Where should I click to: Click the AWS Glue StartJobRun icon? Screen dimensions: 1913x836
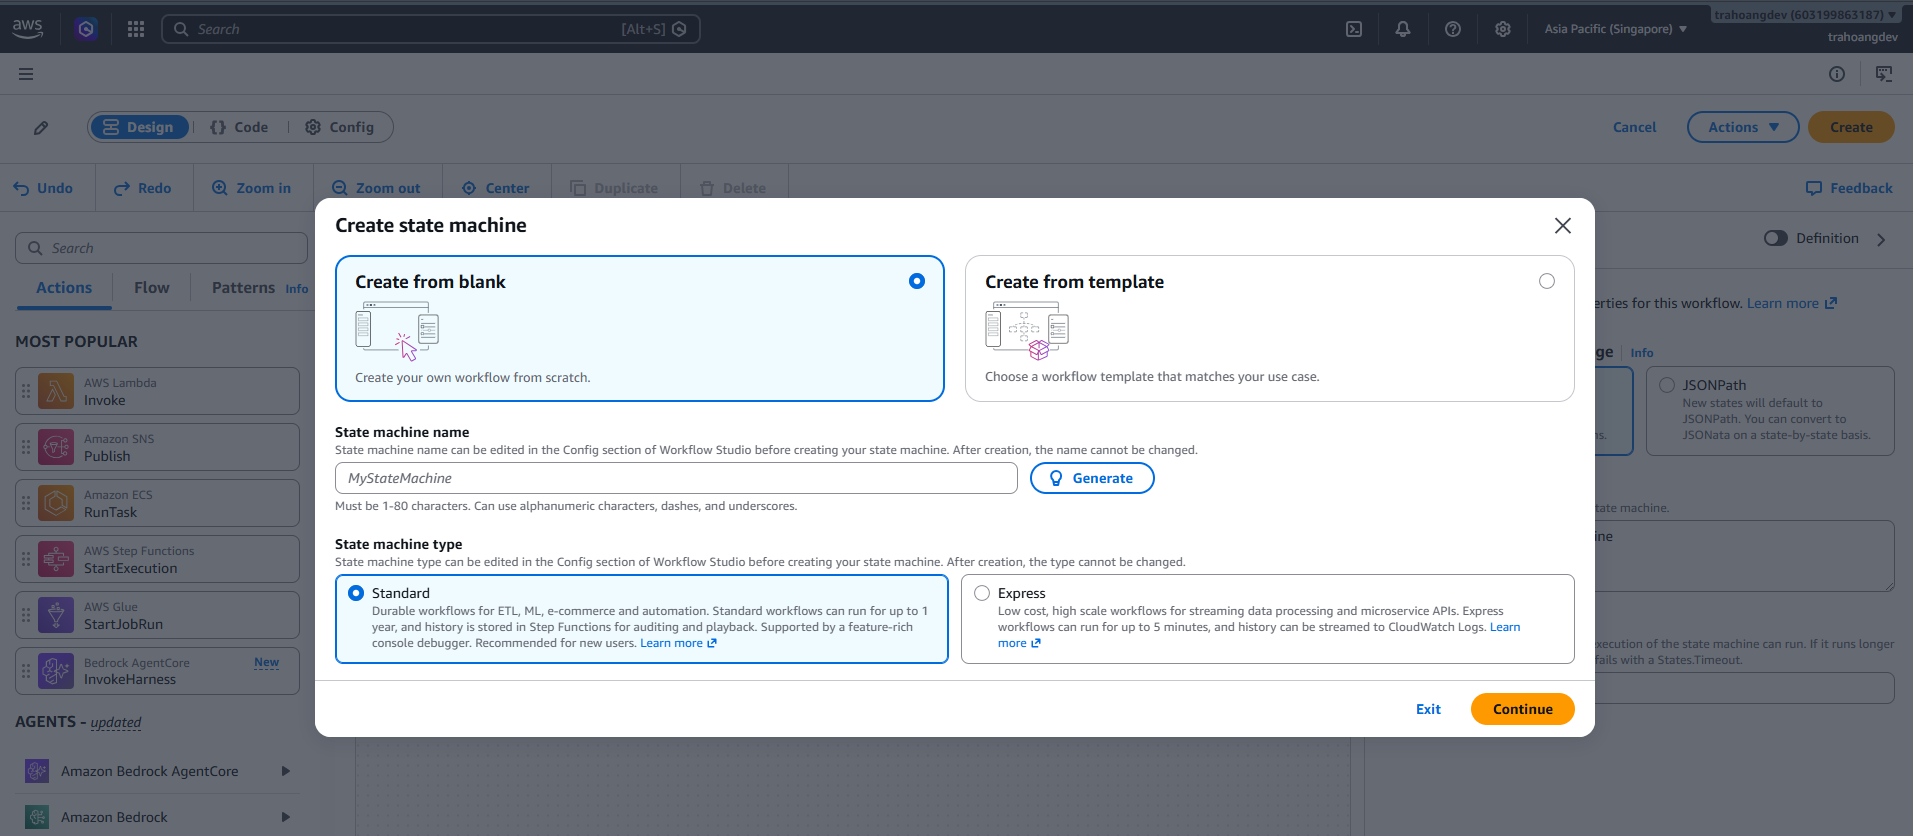tap(56, 615)
